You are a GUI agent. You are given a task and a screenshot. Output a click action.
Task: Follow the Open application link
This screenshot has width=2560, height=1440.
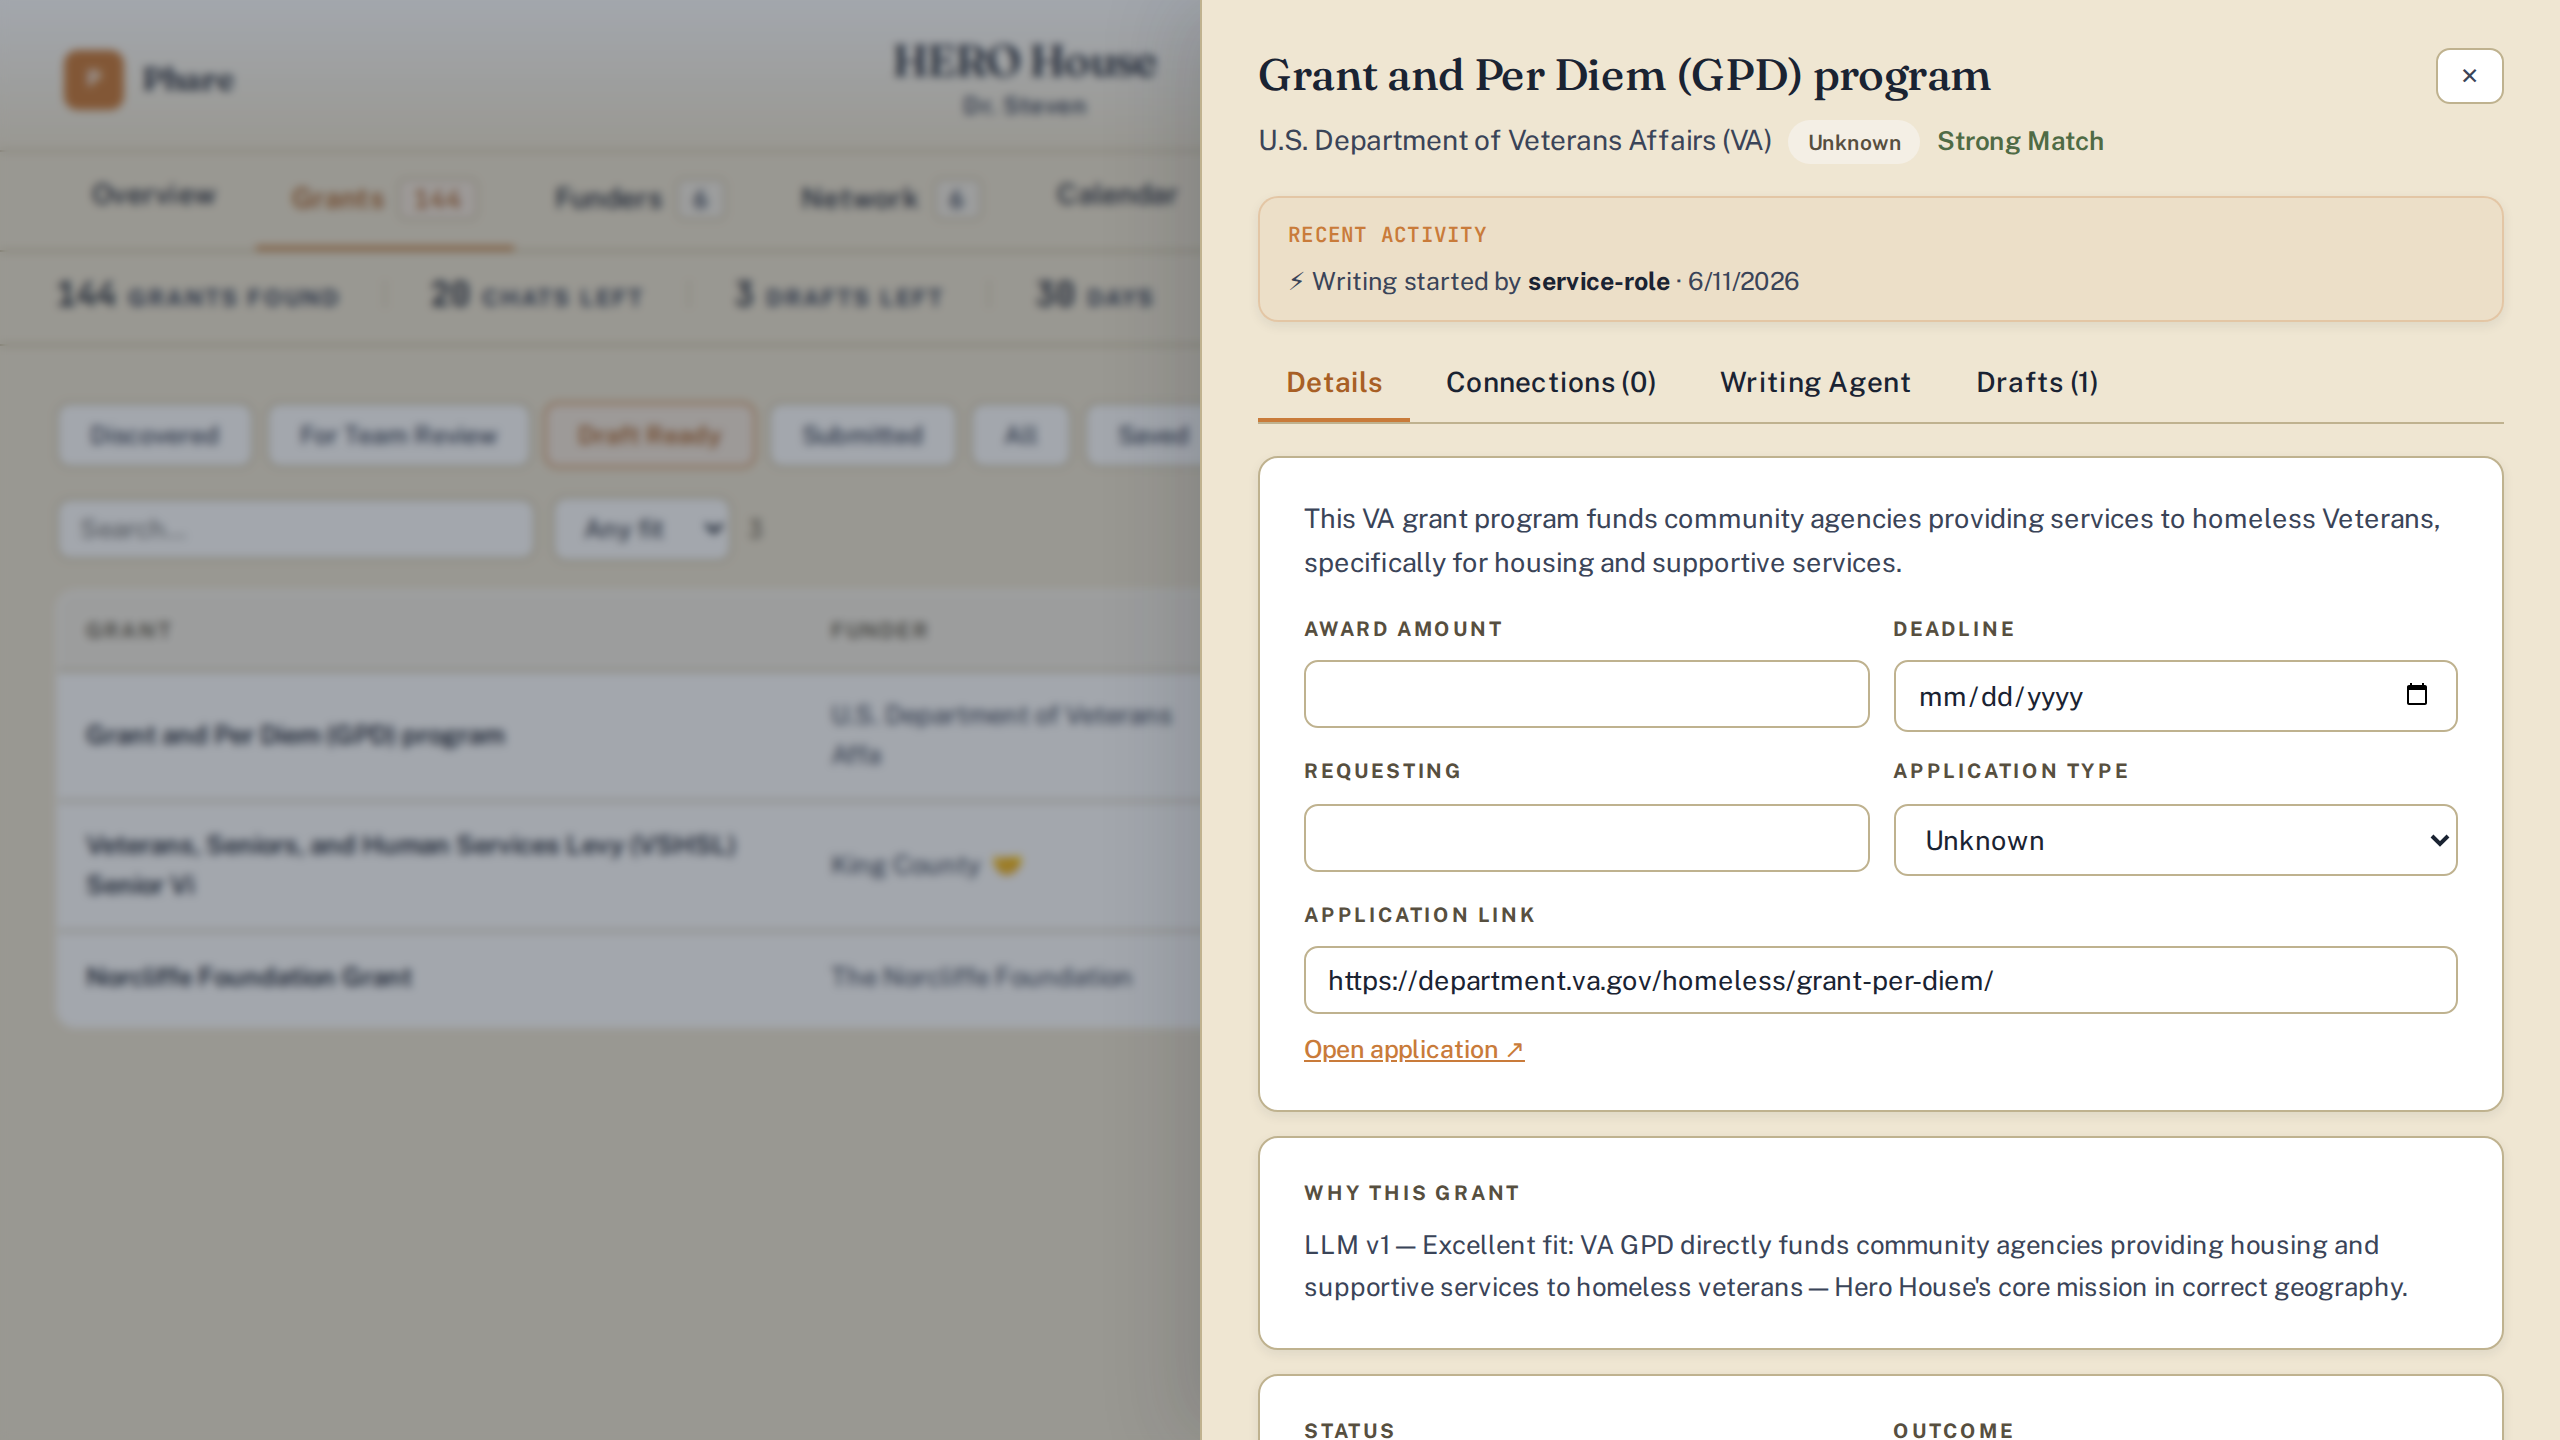[1414, 1049]
